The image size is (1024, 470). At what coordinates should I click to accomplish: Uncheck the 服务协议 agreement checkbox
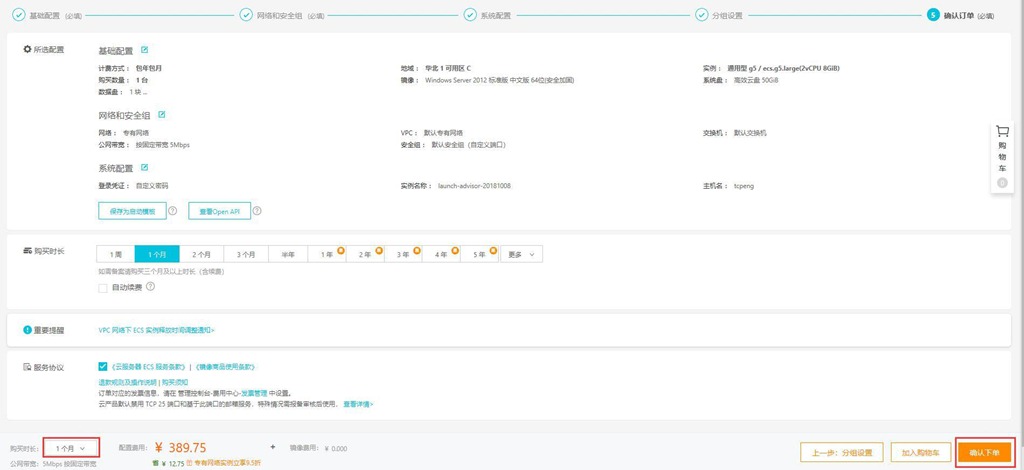(103, 367)
